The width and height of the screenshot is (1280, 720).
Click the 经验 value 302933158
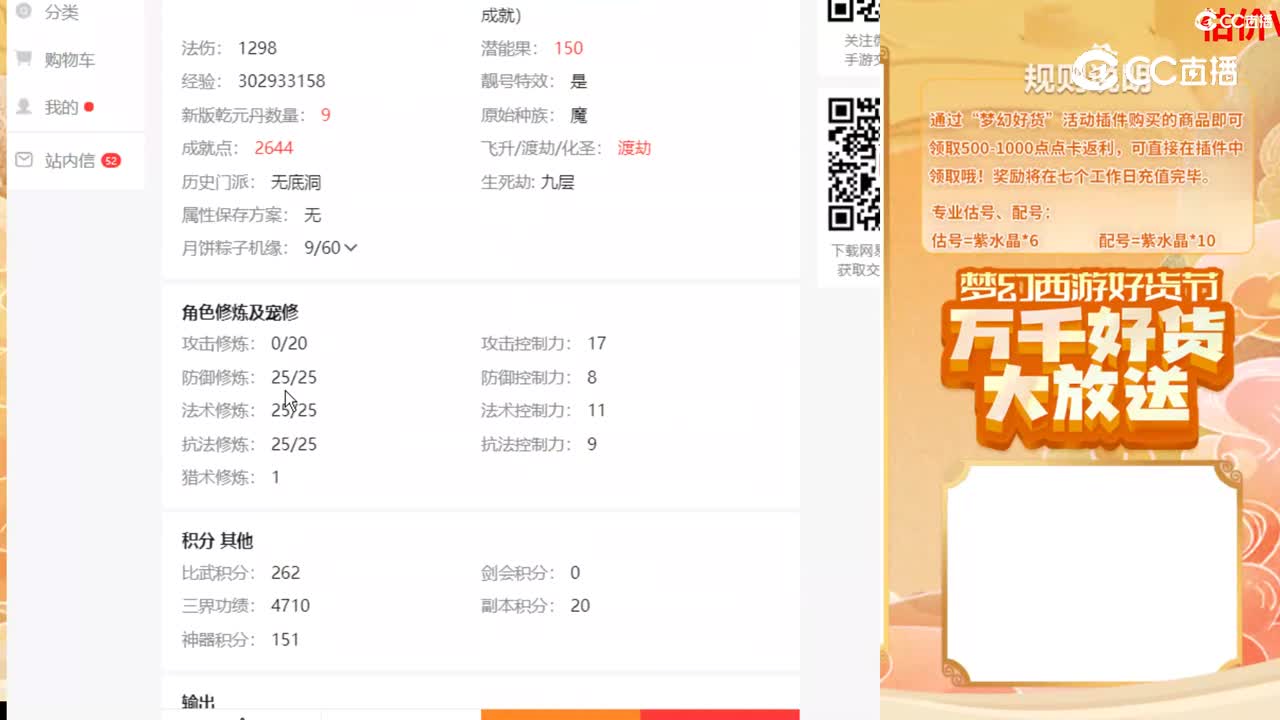point(281,81)
